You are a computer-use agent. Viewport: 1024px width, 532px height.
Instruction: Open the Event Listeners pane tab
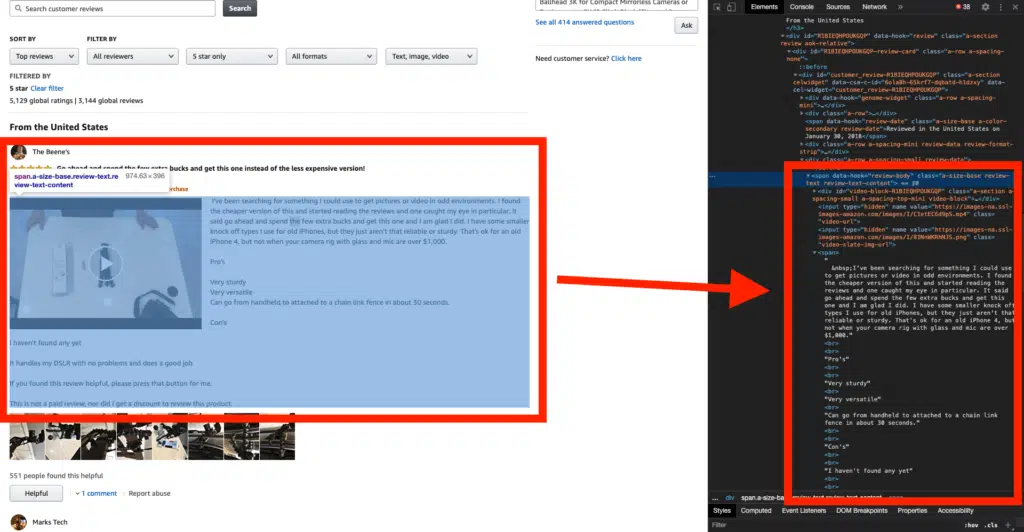(x=804, y=511)
